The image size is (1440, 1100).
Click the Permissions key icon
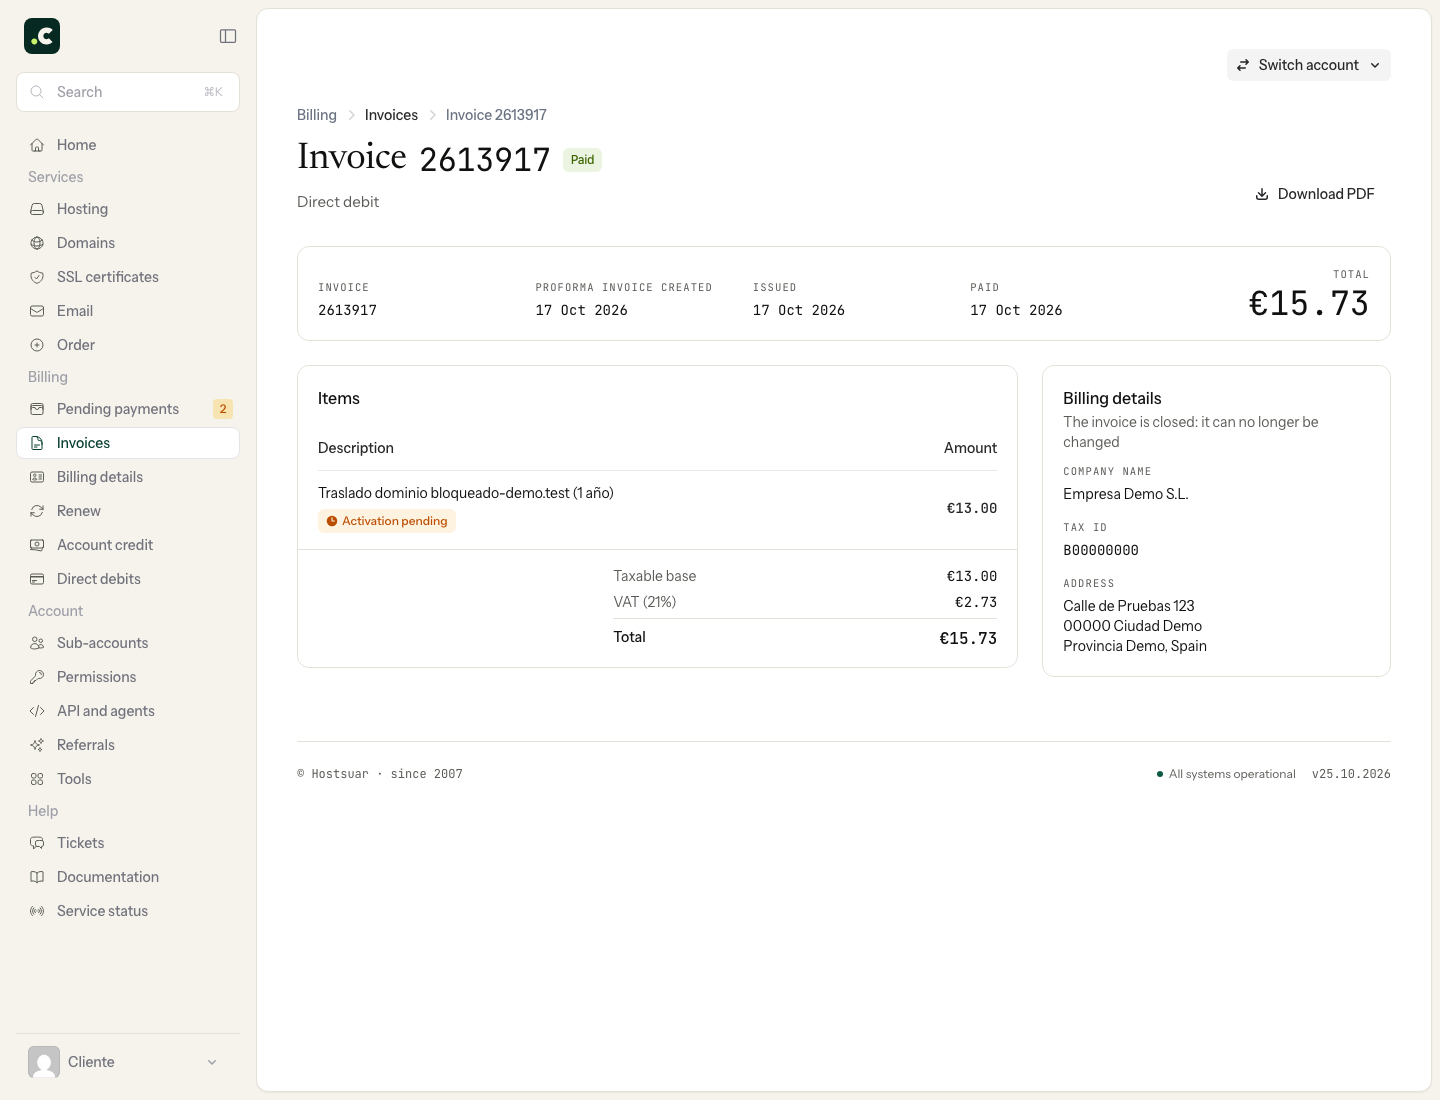pyautogui.click(x=37, y=677)
